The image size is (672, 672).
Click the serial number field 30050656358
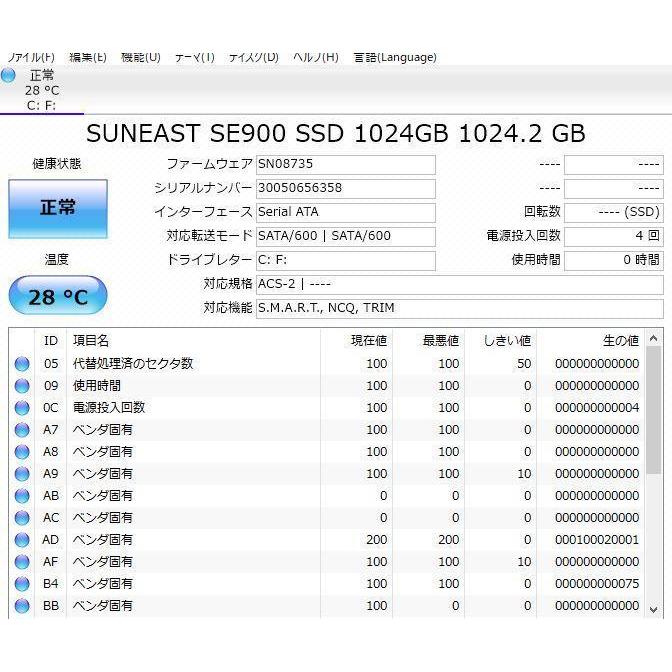(345, 189)
